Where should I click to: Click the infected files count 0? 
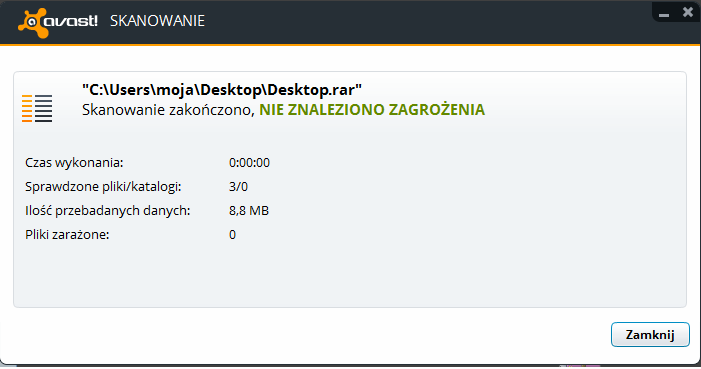point(232,234)
